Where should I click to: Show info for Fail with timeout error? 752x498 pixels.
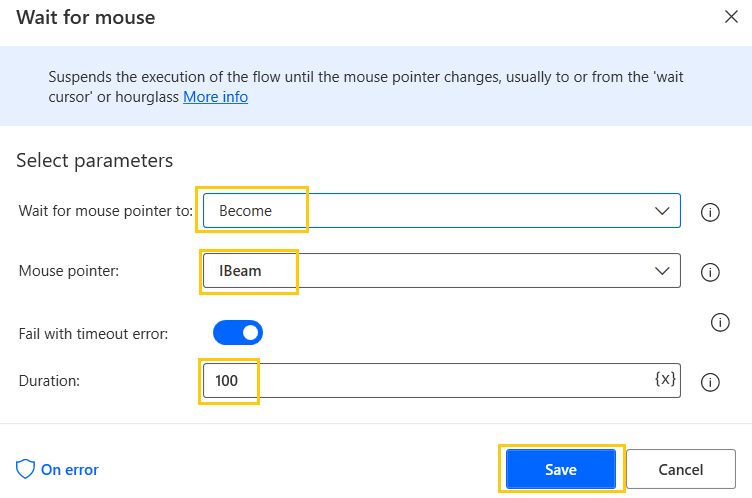click(719, 322)
